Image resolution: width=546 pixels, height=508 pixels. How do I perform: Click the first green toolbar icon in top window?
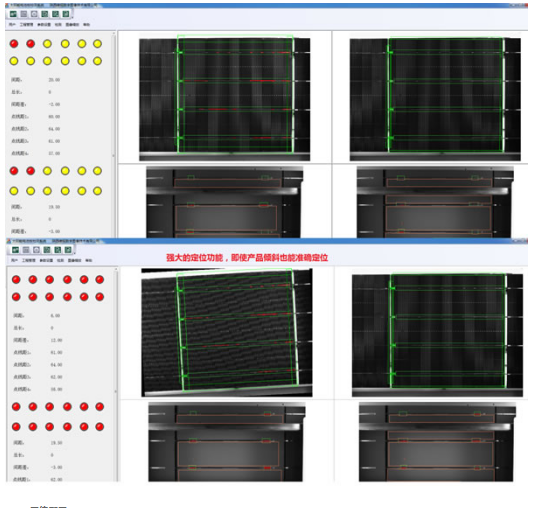click(x=13, y=14)
